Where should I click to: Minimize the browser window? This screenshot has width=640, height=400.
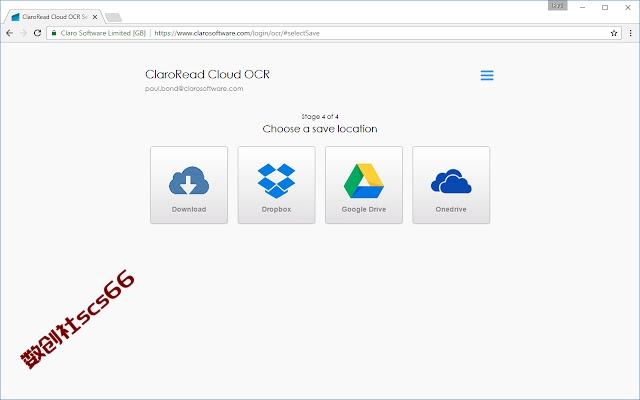pos(582,7)
